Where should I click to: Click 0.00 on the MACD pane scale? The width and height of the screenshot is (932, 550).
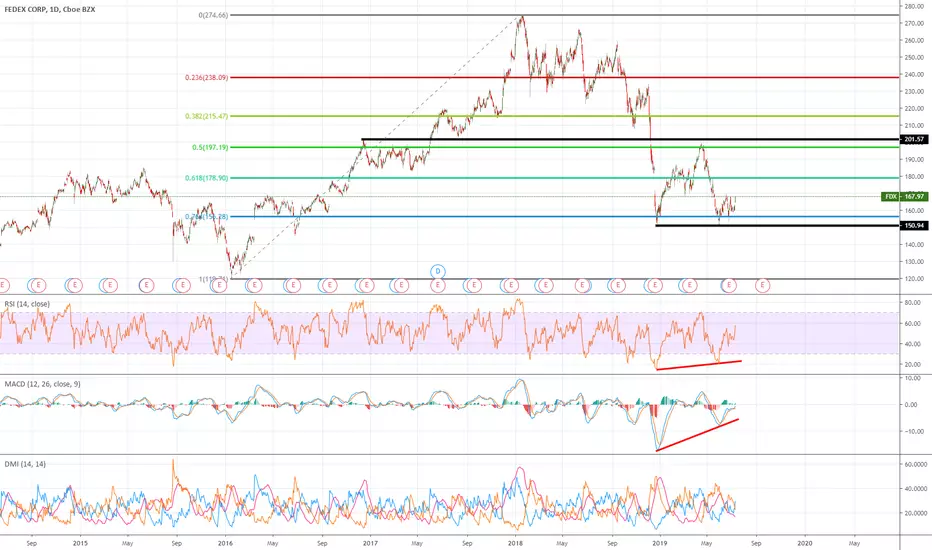click(x=912, y=405)
